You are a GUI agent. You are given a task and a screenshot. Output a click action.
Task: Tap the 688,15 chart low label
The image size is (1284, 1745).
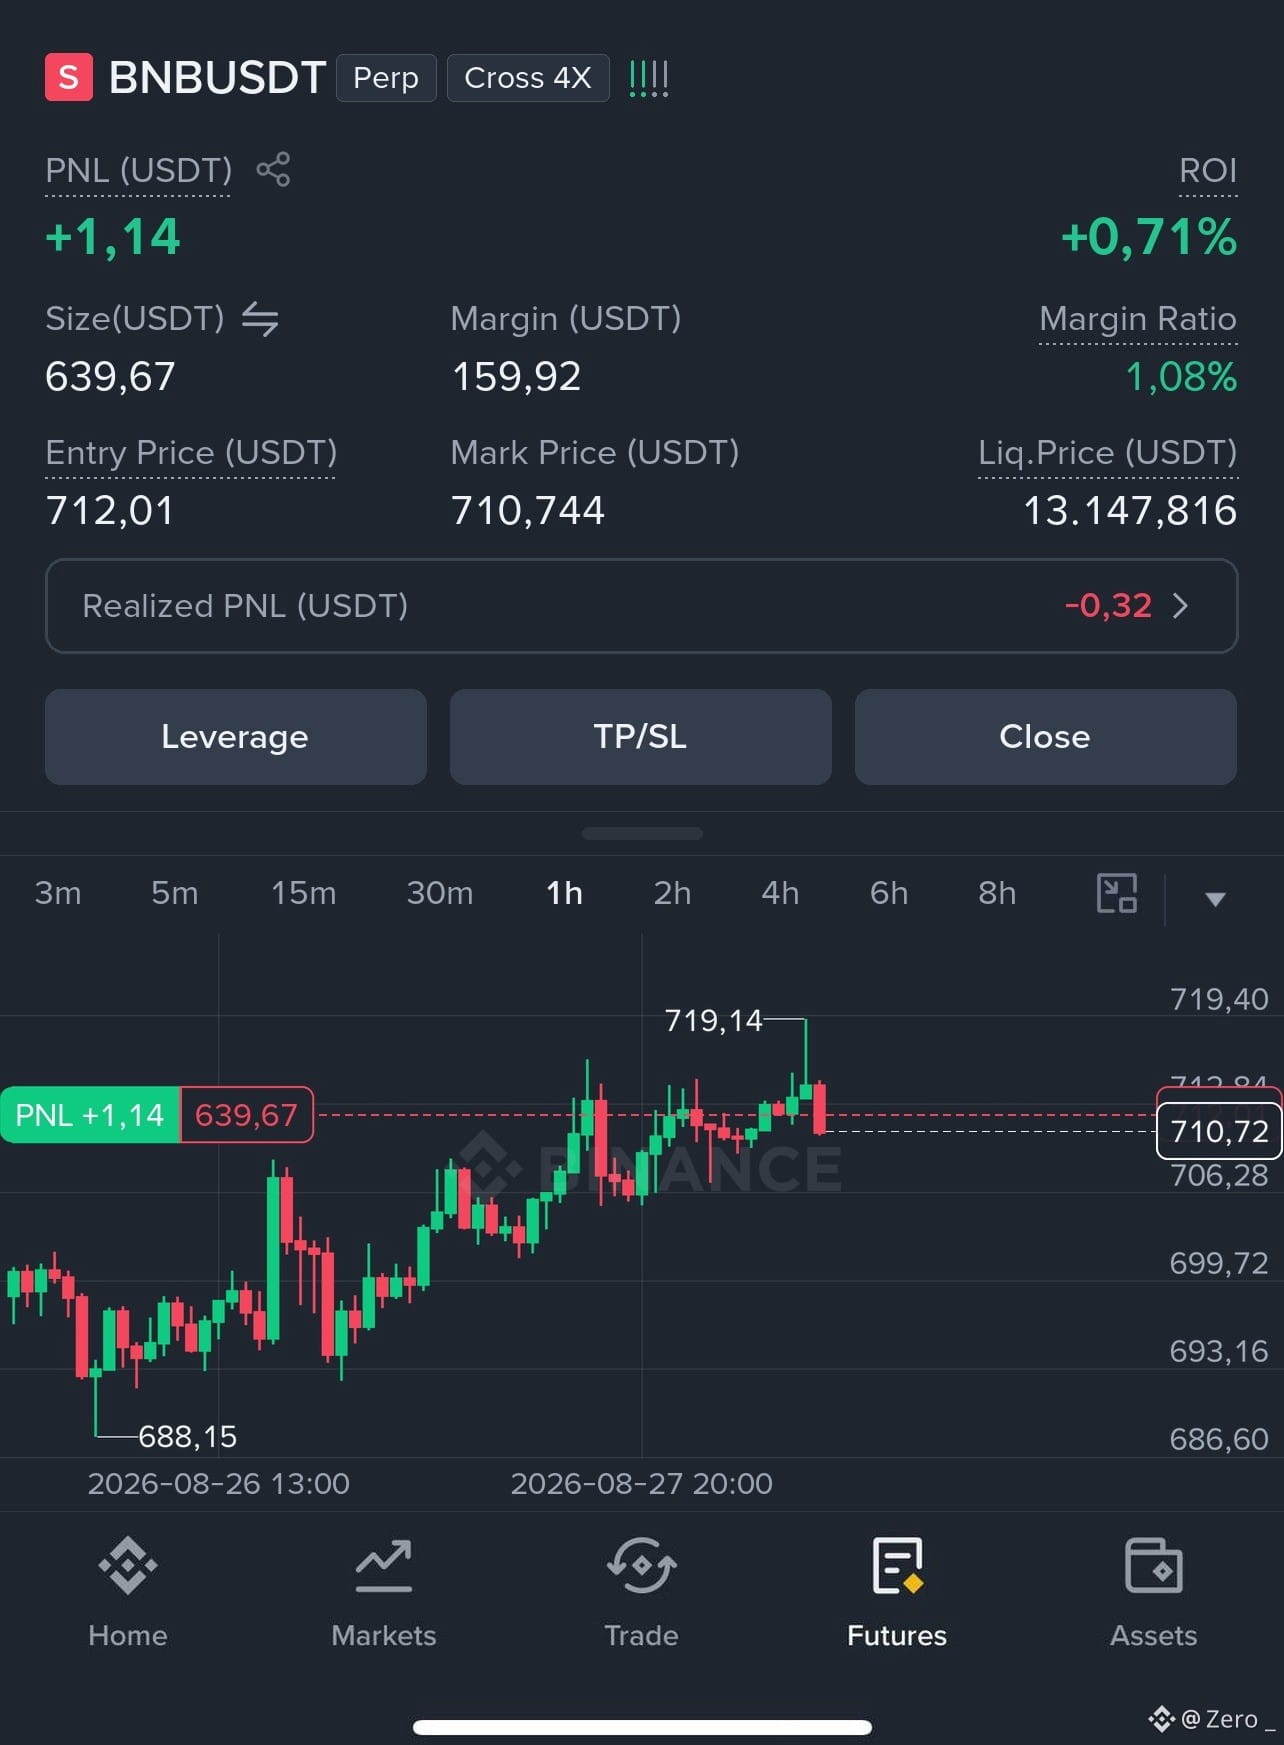(x=188, y=1437)
